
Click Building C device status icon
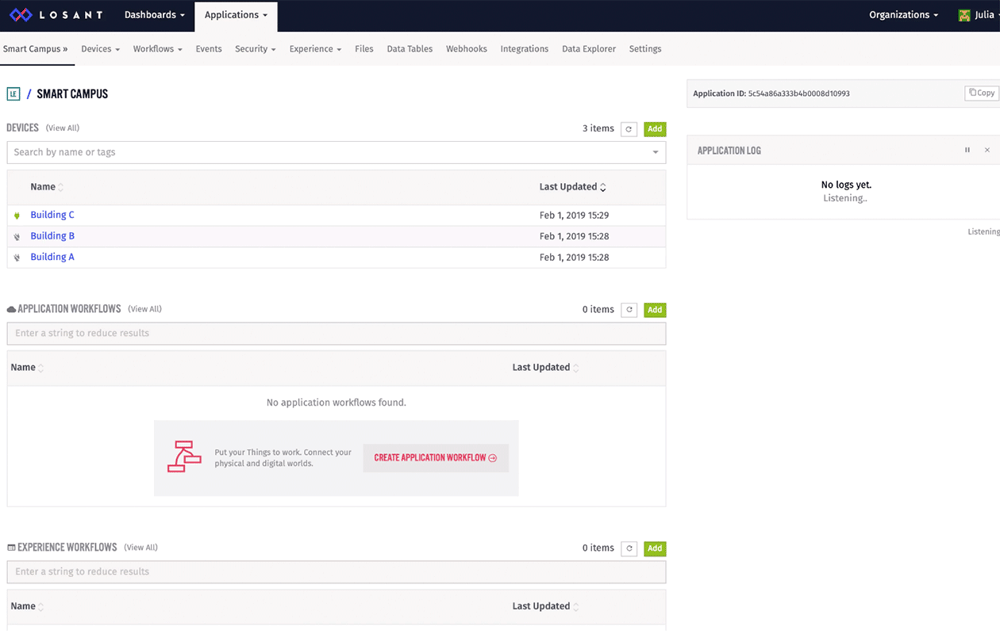tap(17, 216)
